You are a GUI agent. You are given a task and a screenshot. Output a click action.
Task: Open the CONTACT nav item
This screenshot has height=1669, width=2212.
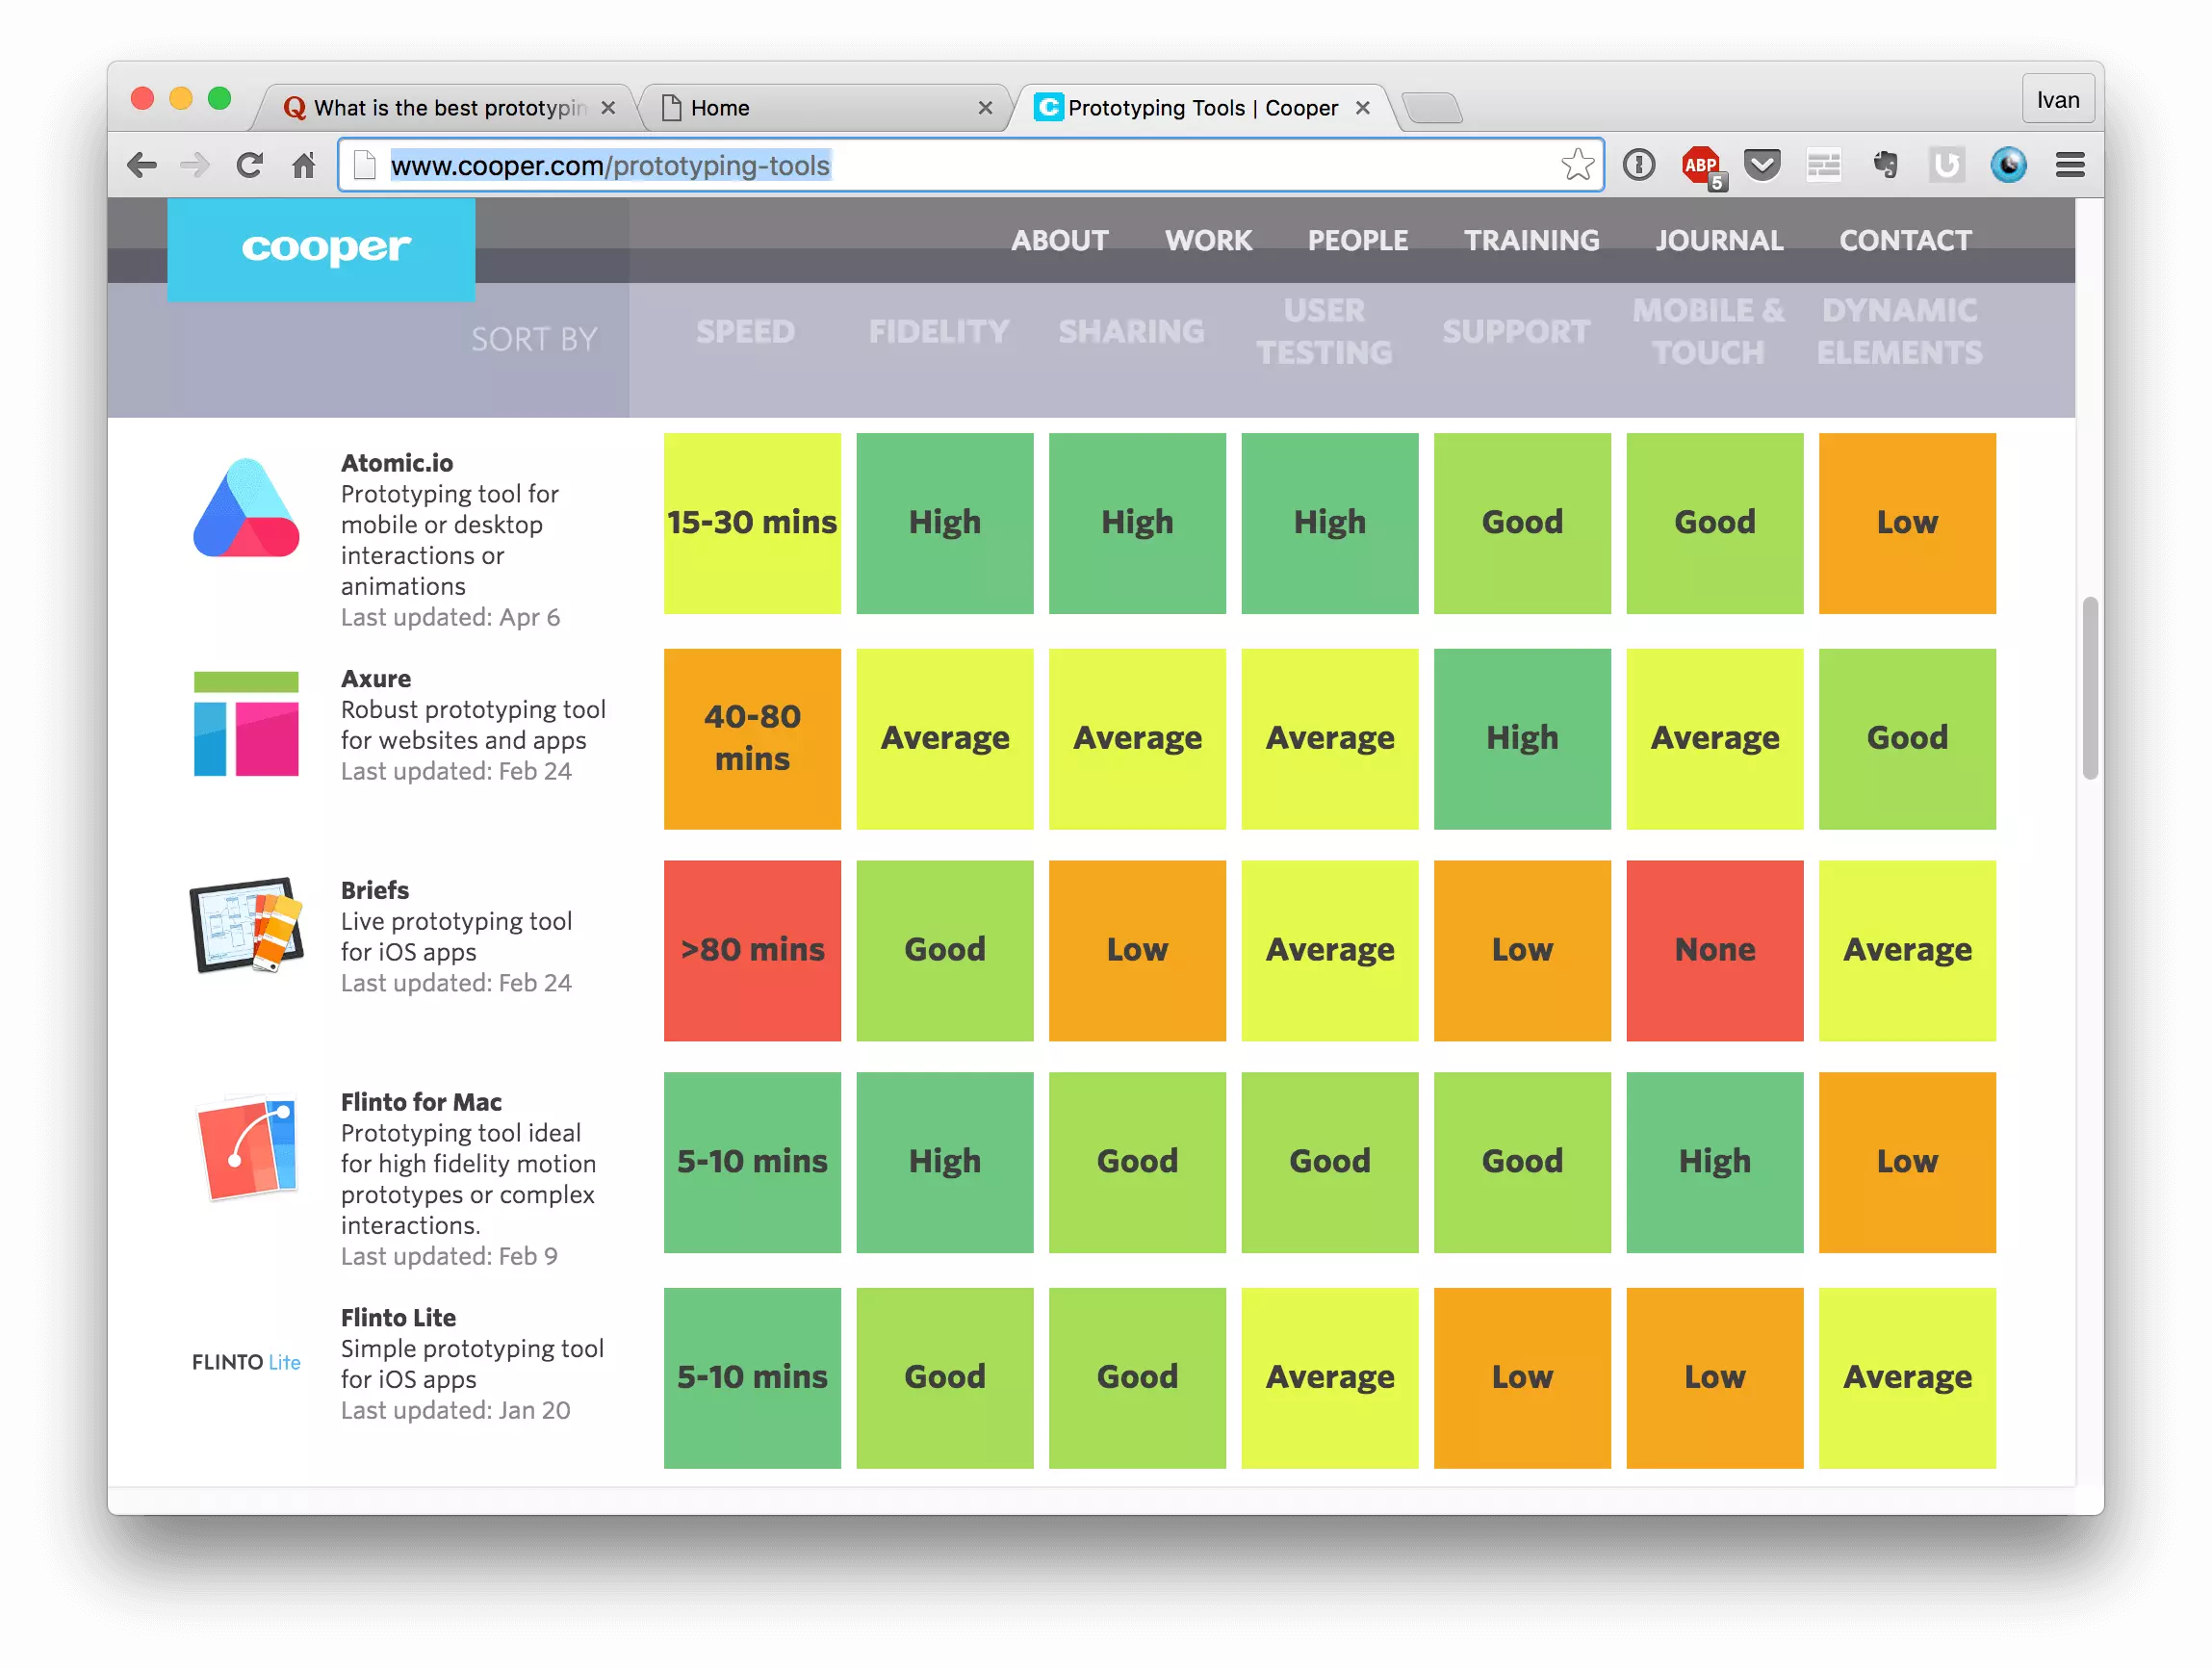[1905, 240]
